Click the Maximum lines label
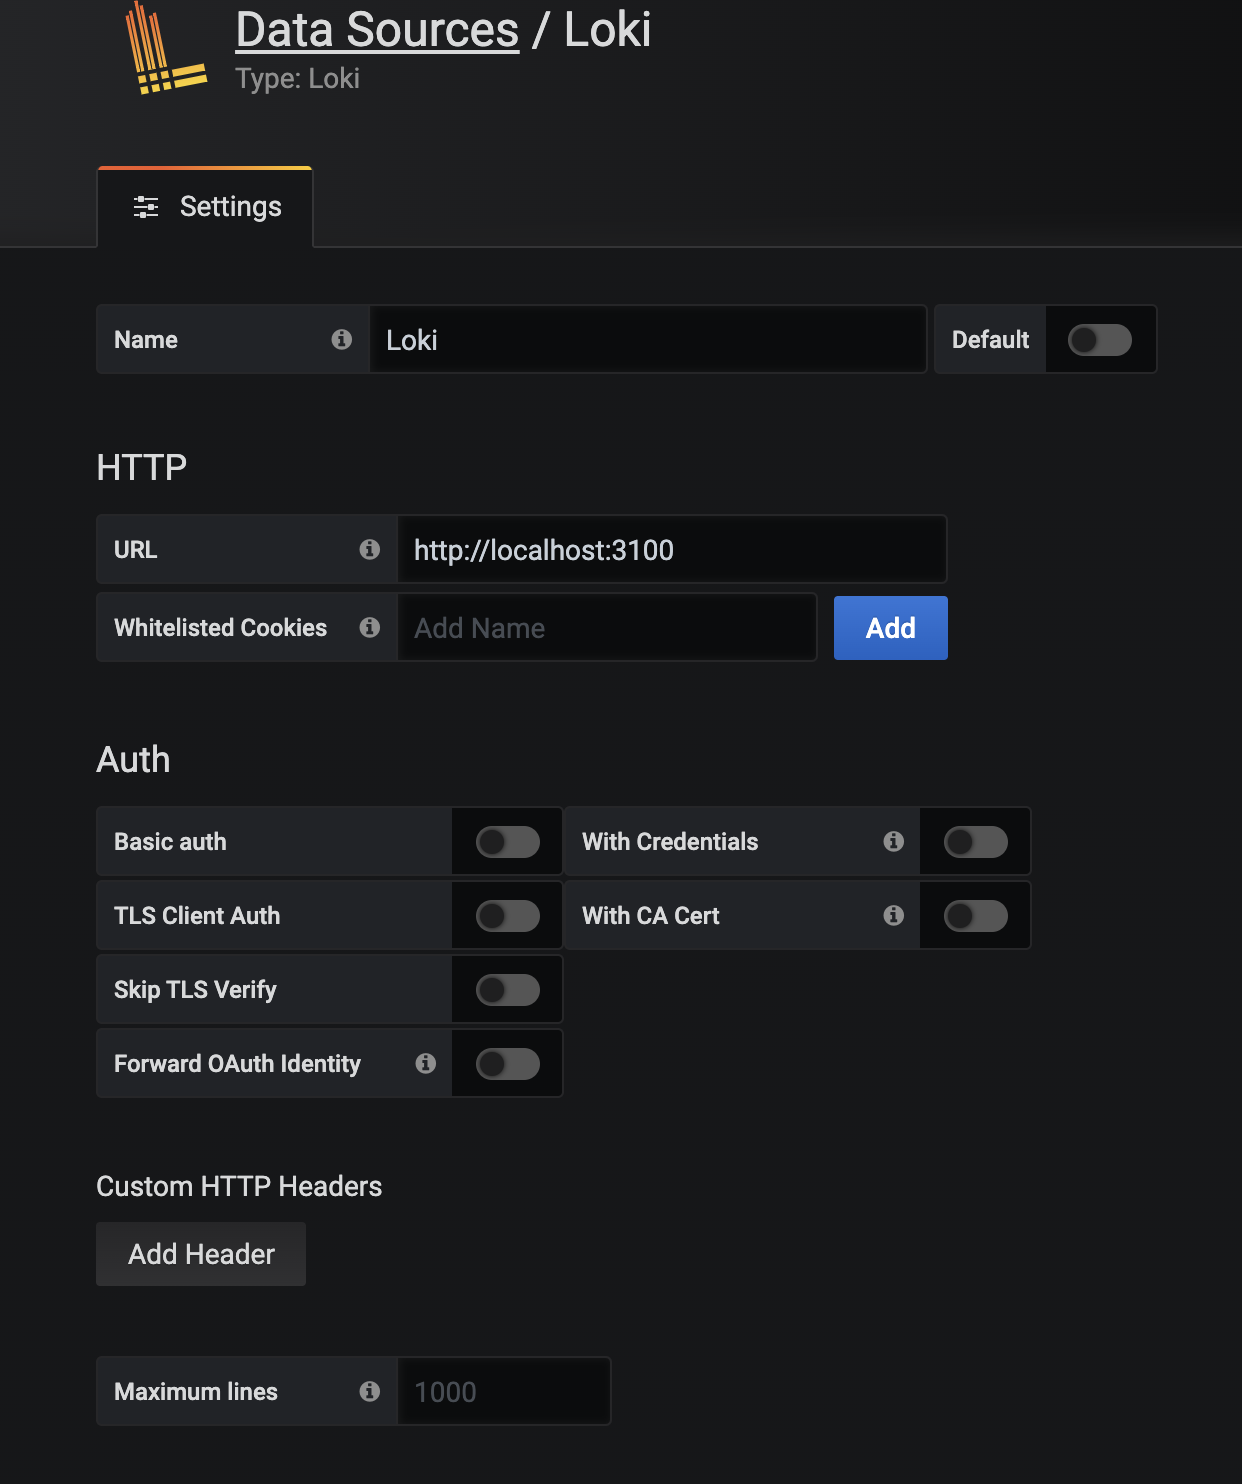Viewport: 1242px width, 1484px height. pyautogui.click(x=196, y=1391)
